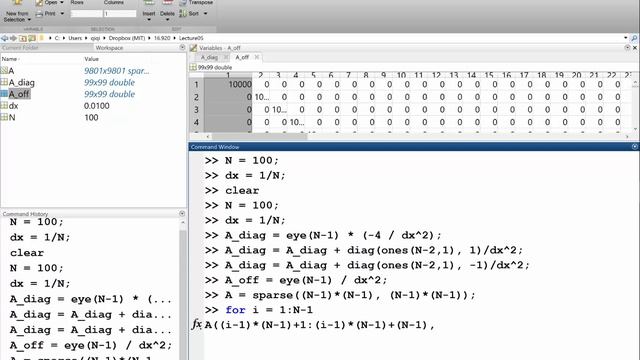
Task: Click the Sort icon
Action: point(183,13)
